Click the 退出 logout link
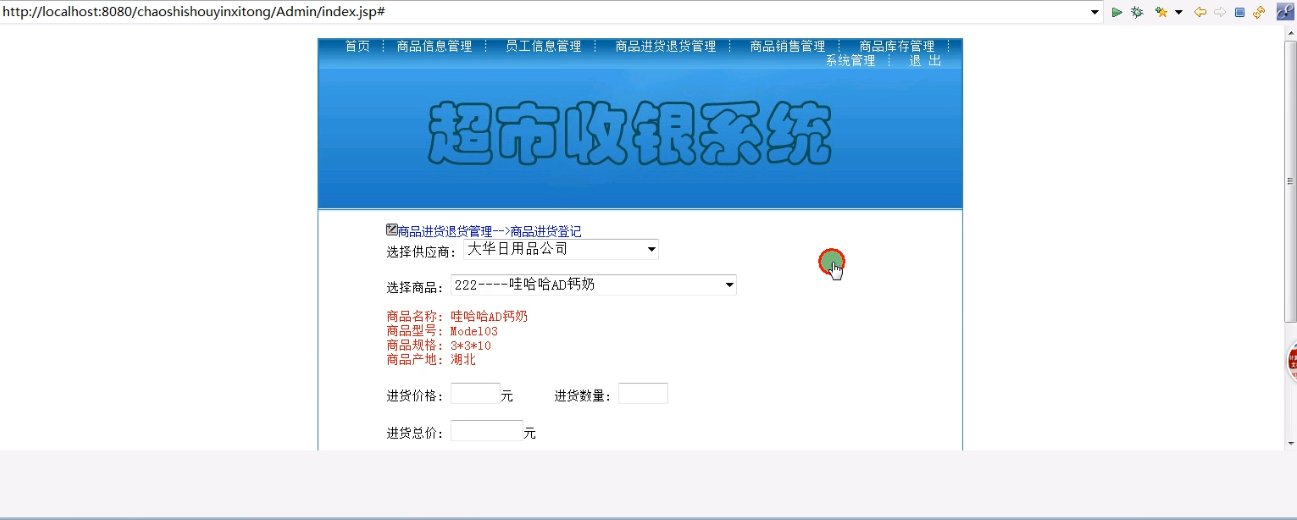Screen dimensions: 1297x520 pos(925,61)
